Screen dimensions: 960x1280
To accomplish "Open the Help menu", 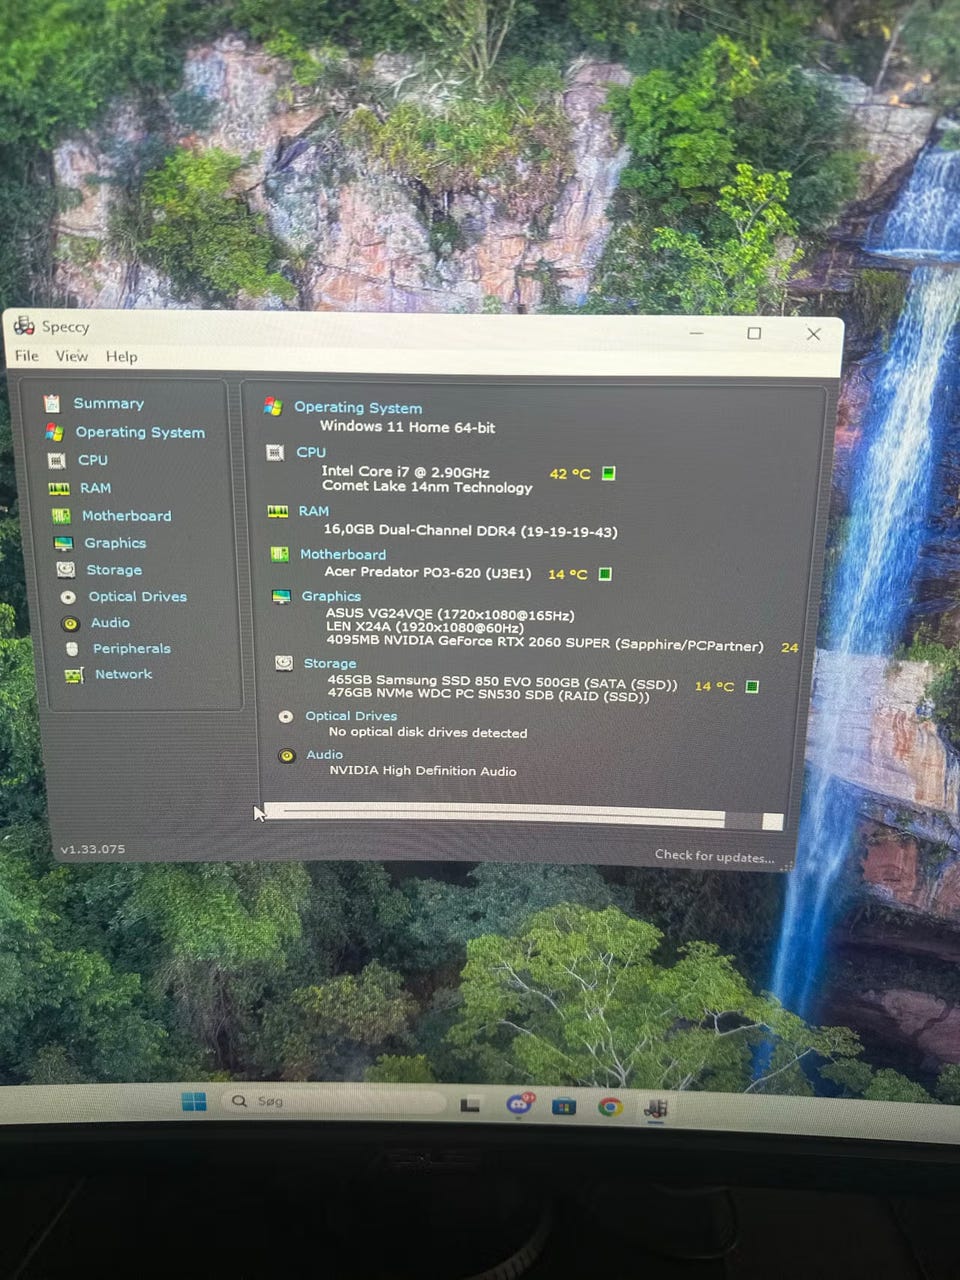I will [122, 357].
